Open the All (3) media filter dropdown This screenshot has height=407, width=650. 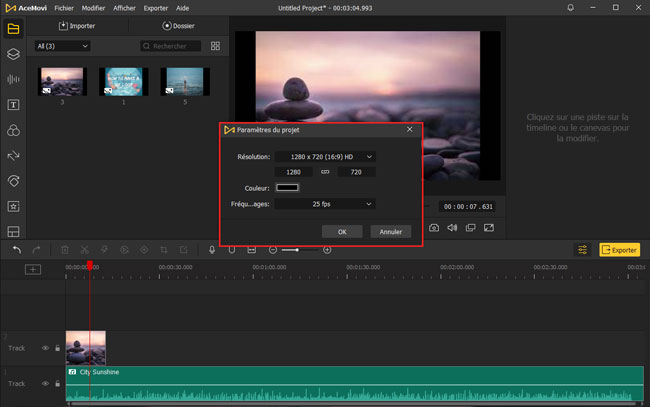coord(62,46)
